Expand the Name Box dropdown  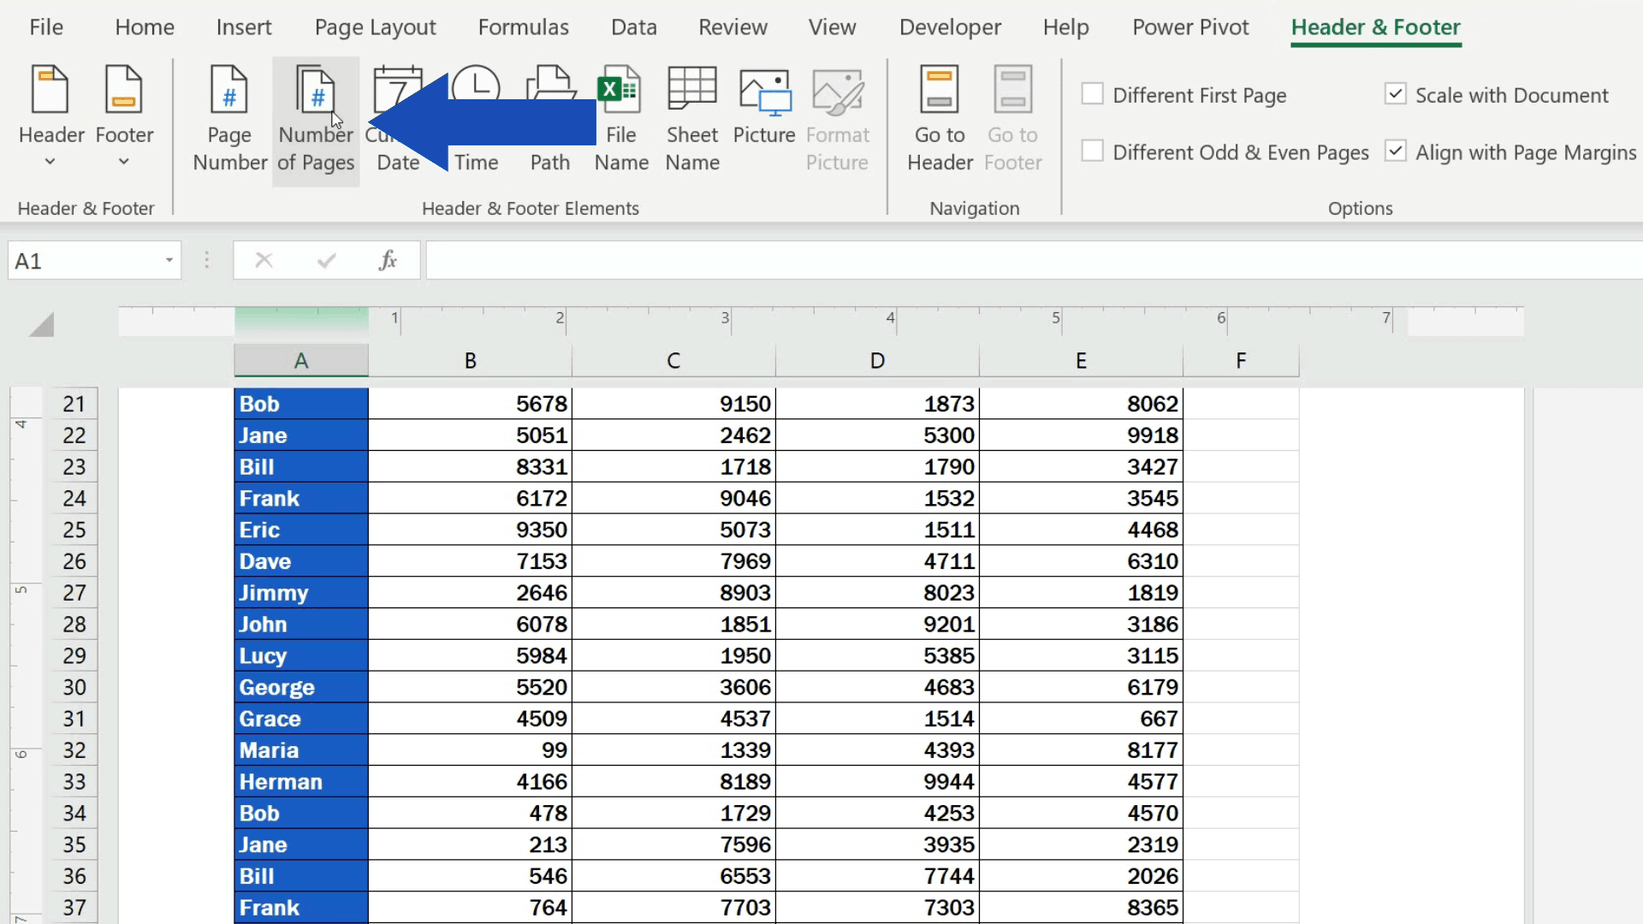coord(168,260)
